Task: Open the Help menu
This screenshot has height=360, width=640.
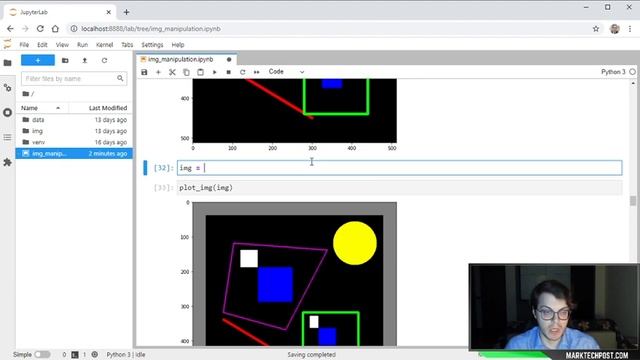Action: click(x=178, y=45)
